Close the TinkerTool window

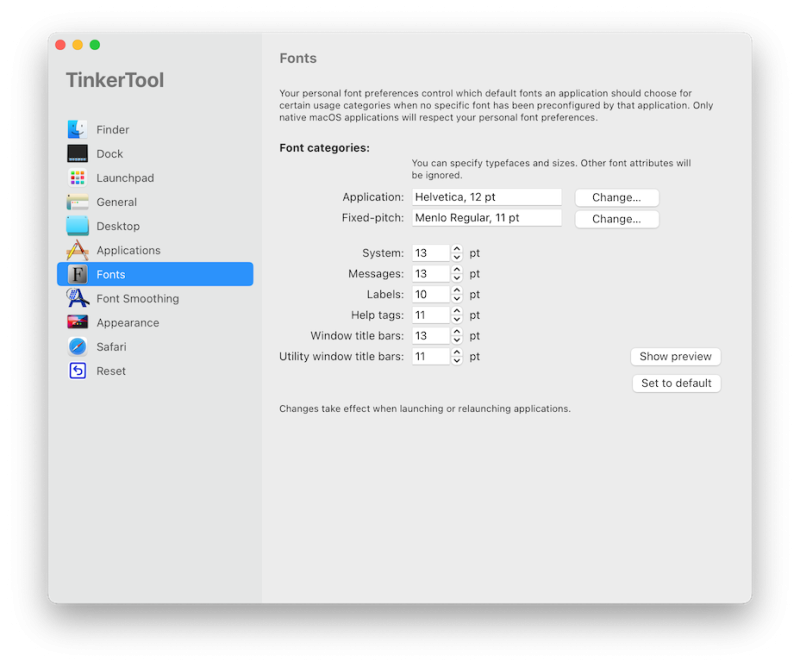pyautogui.click(x=60, y=45)
